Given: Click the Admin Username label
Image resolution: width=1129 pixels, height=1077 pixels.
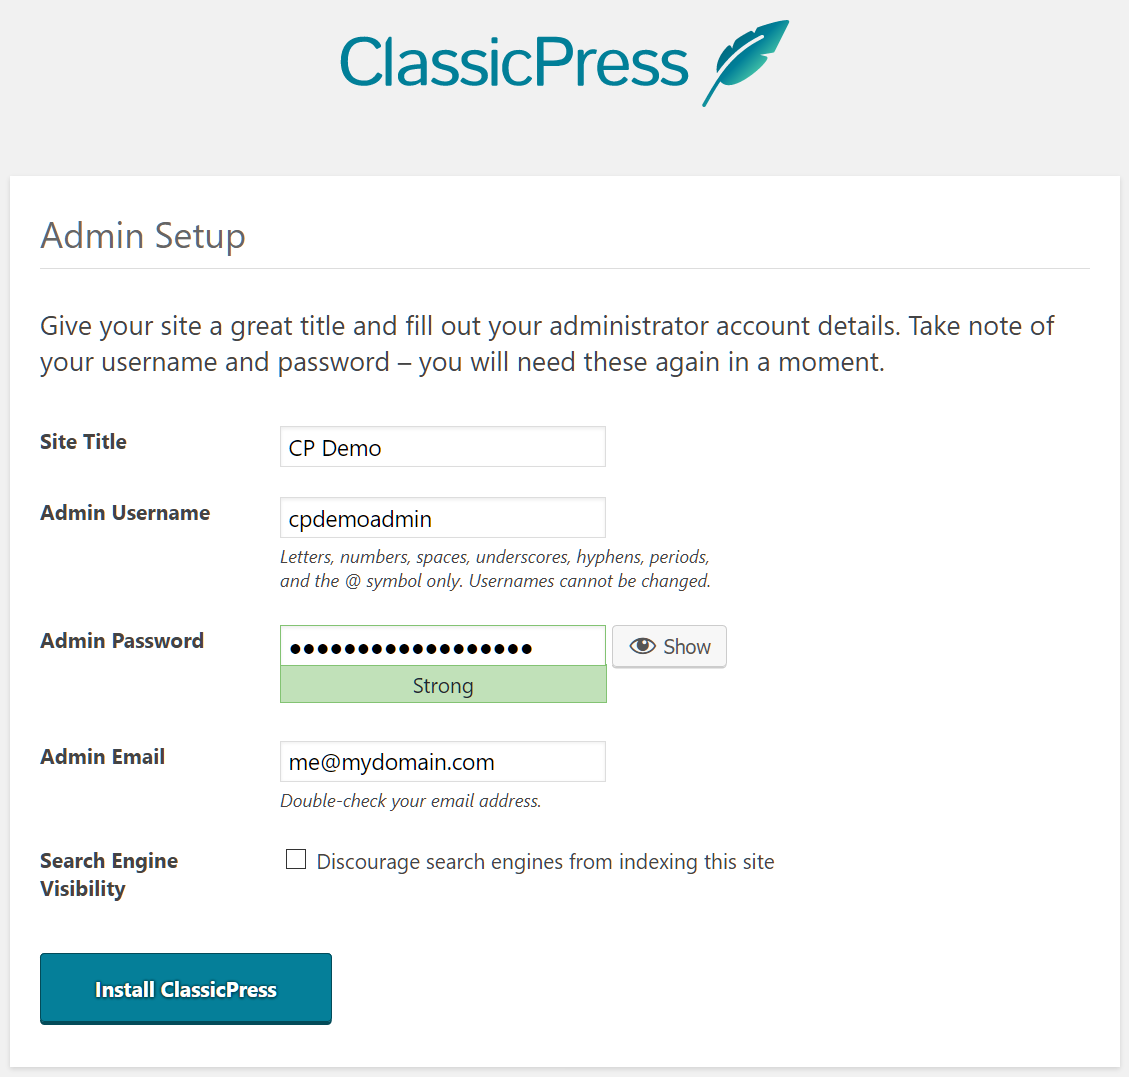Looking at the screenshot, I should 125,513.
